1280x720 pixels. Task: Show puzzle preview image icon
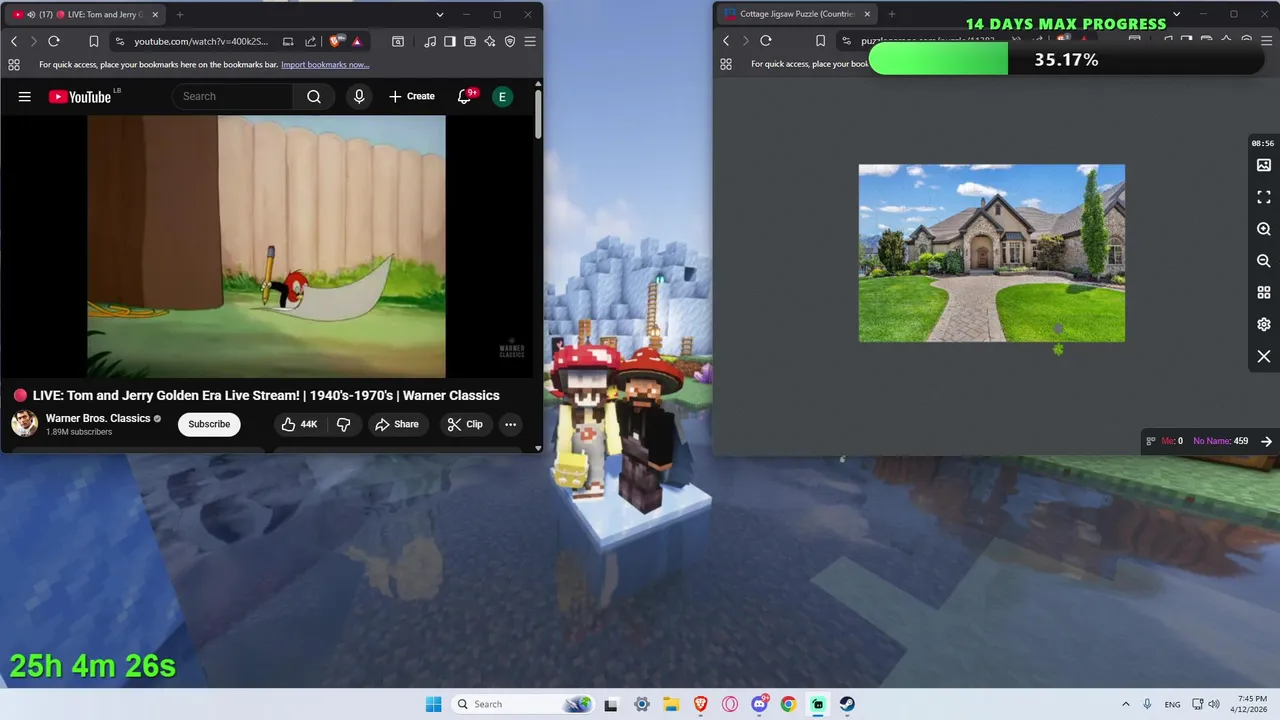point(1264,165)
